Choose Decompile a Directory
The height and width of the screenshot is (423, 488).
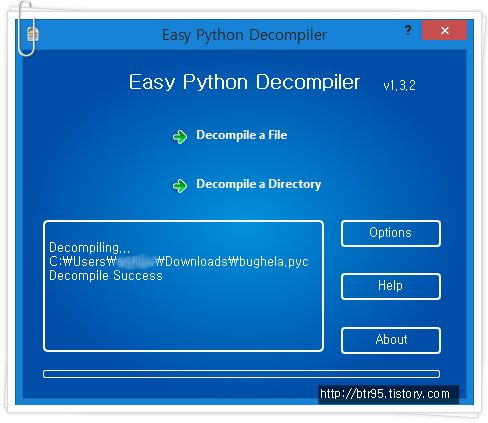tap(258, 184)
